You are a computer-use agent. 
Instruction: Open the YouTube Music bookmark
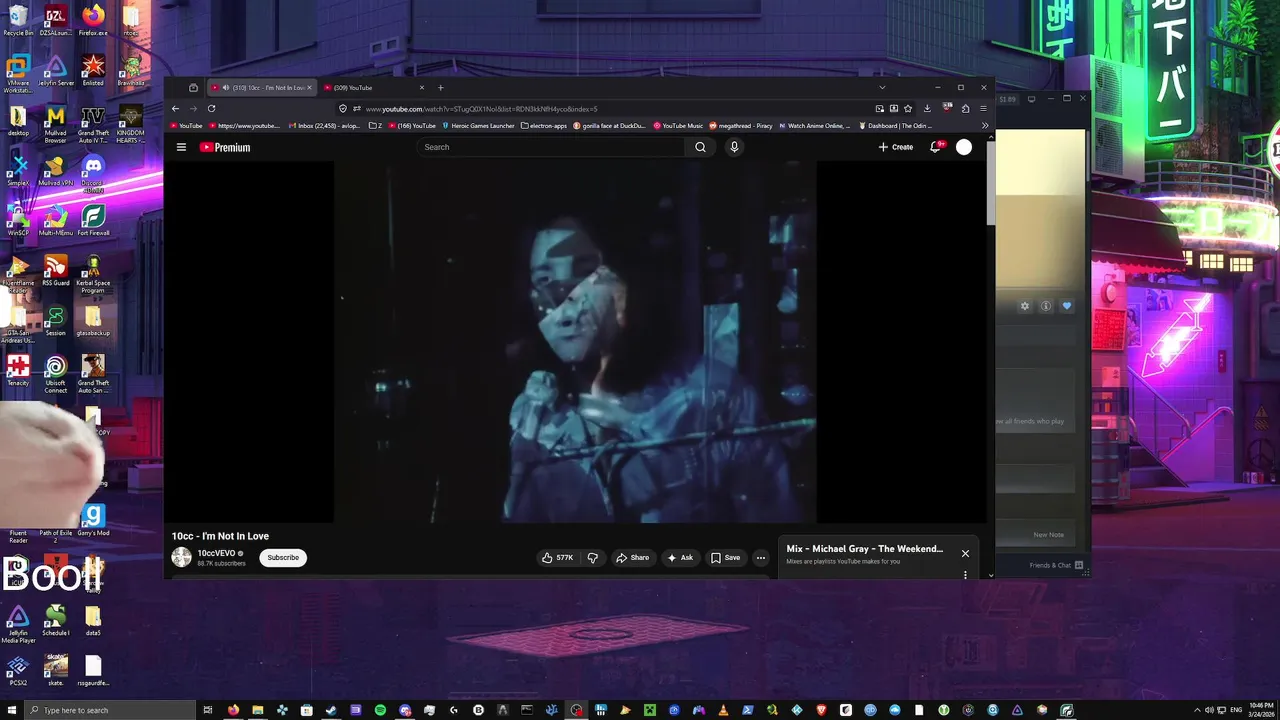click(x=679, y=126)
